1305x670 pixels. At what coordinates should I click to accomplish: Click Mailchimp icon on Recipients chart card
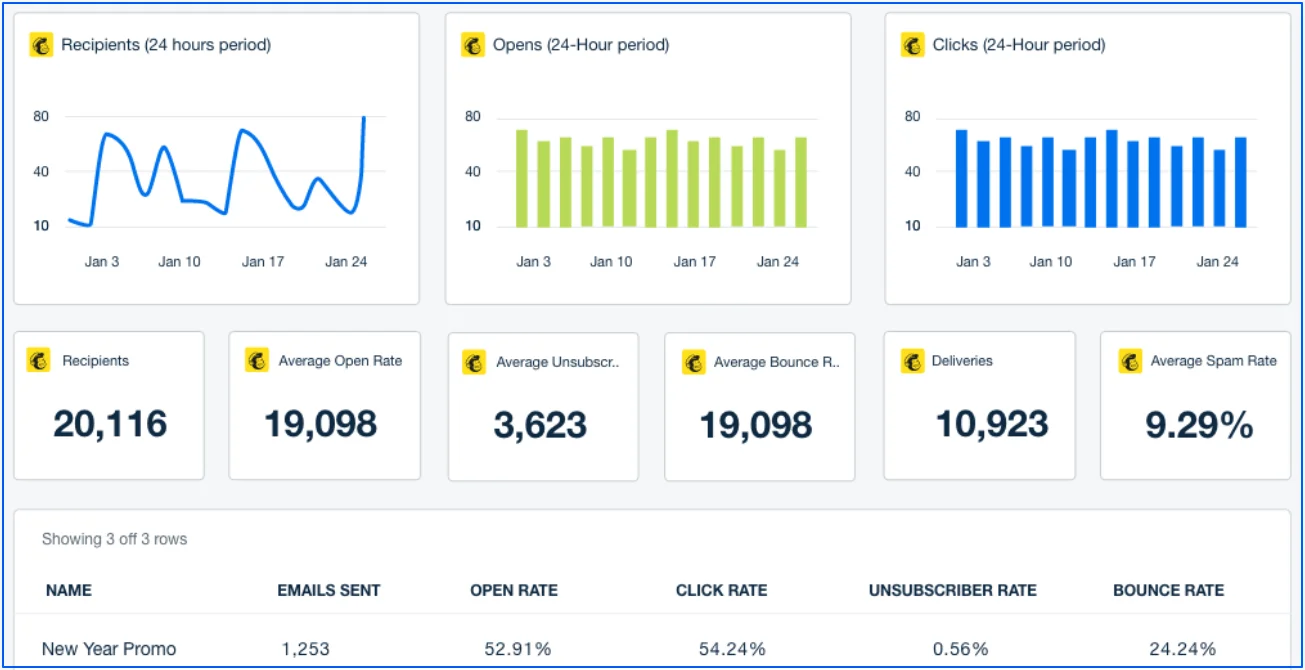pos(41,45)
